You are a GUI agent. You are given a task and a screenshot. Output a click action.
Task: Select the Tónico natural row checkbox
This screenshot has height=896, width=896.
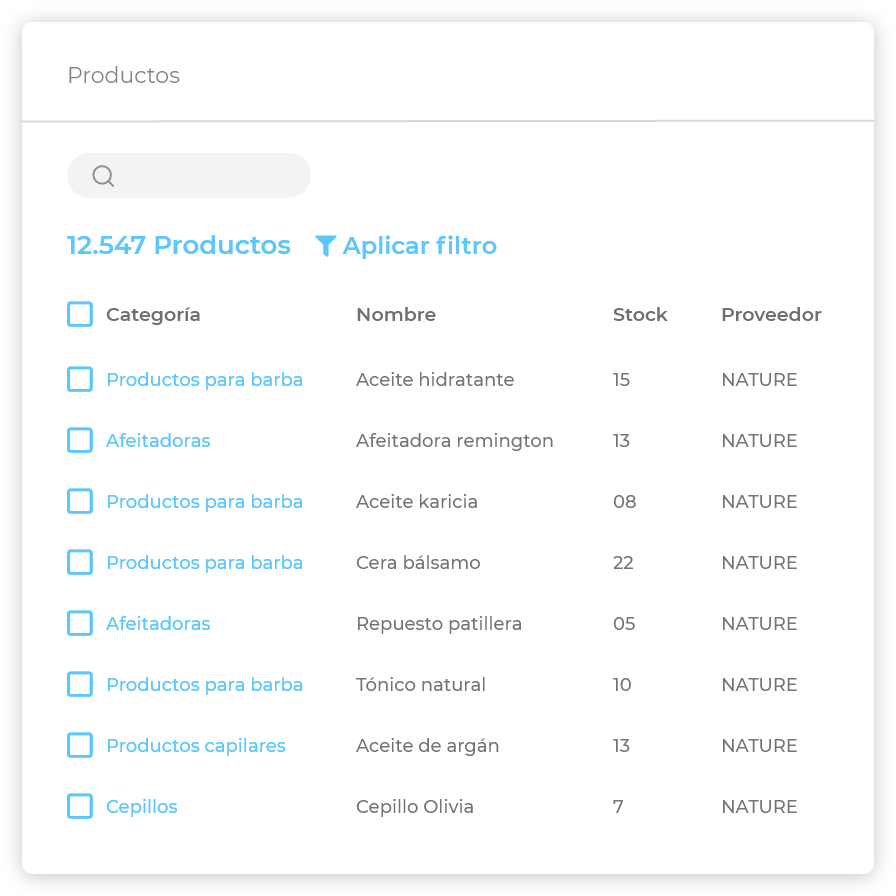click(80, 685)
